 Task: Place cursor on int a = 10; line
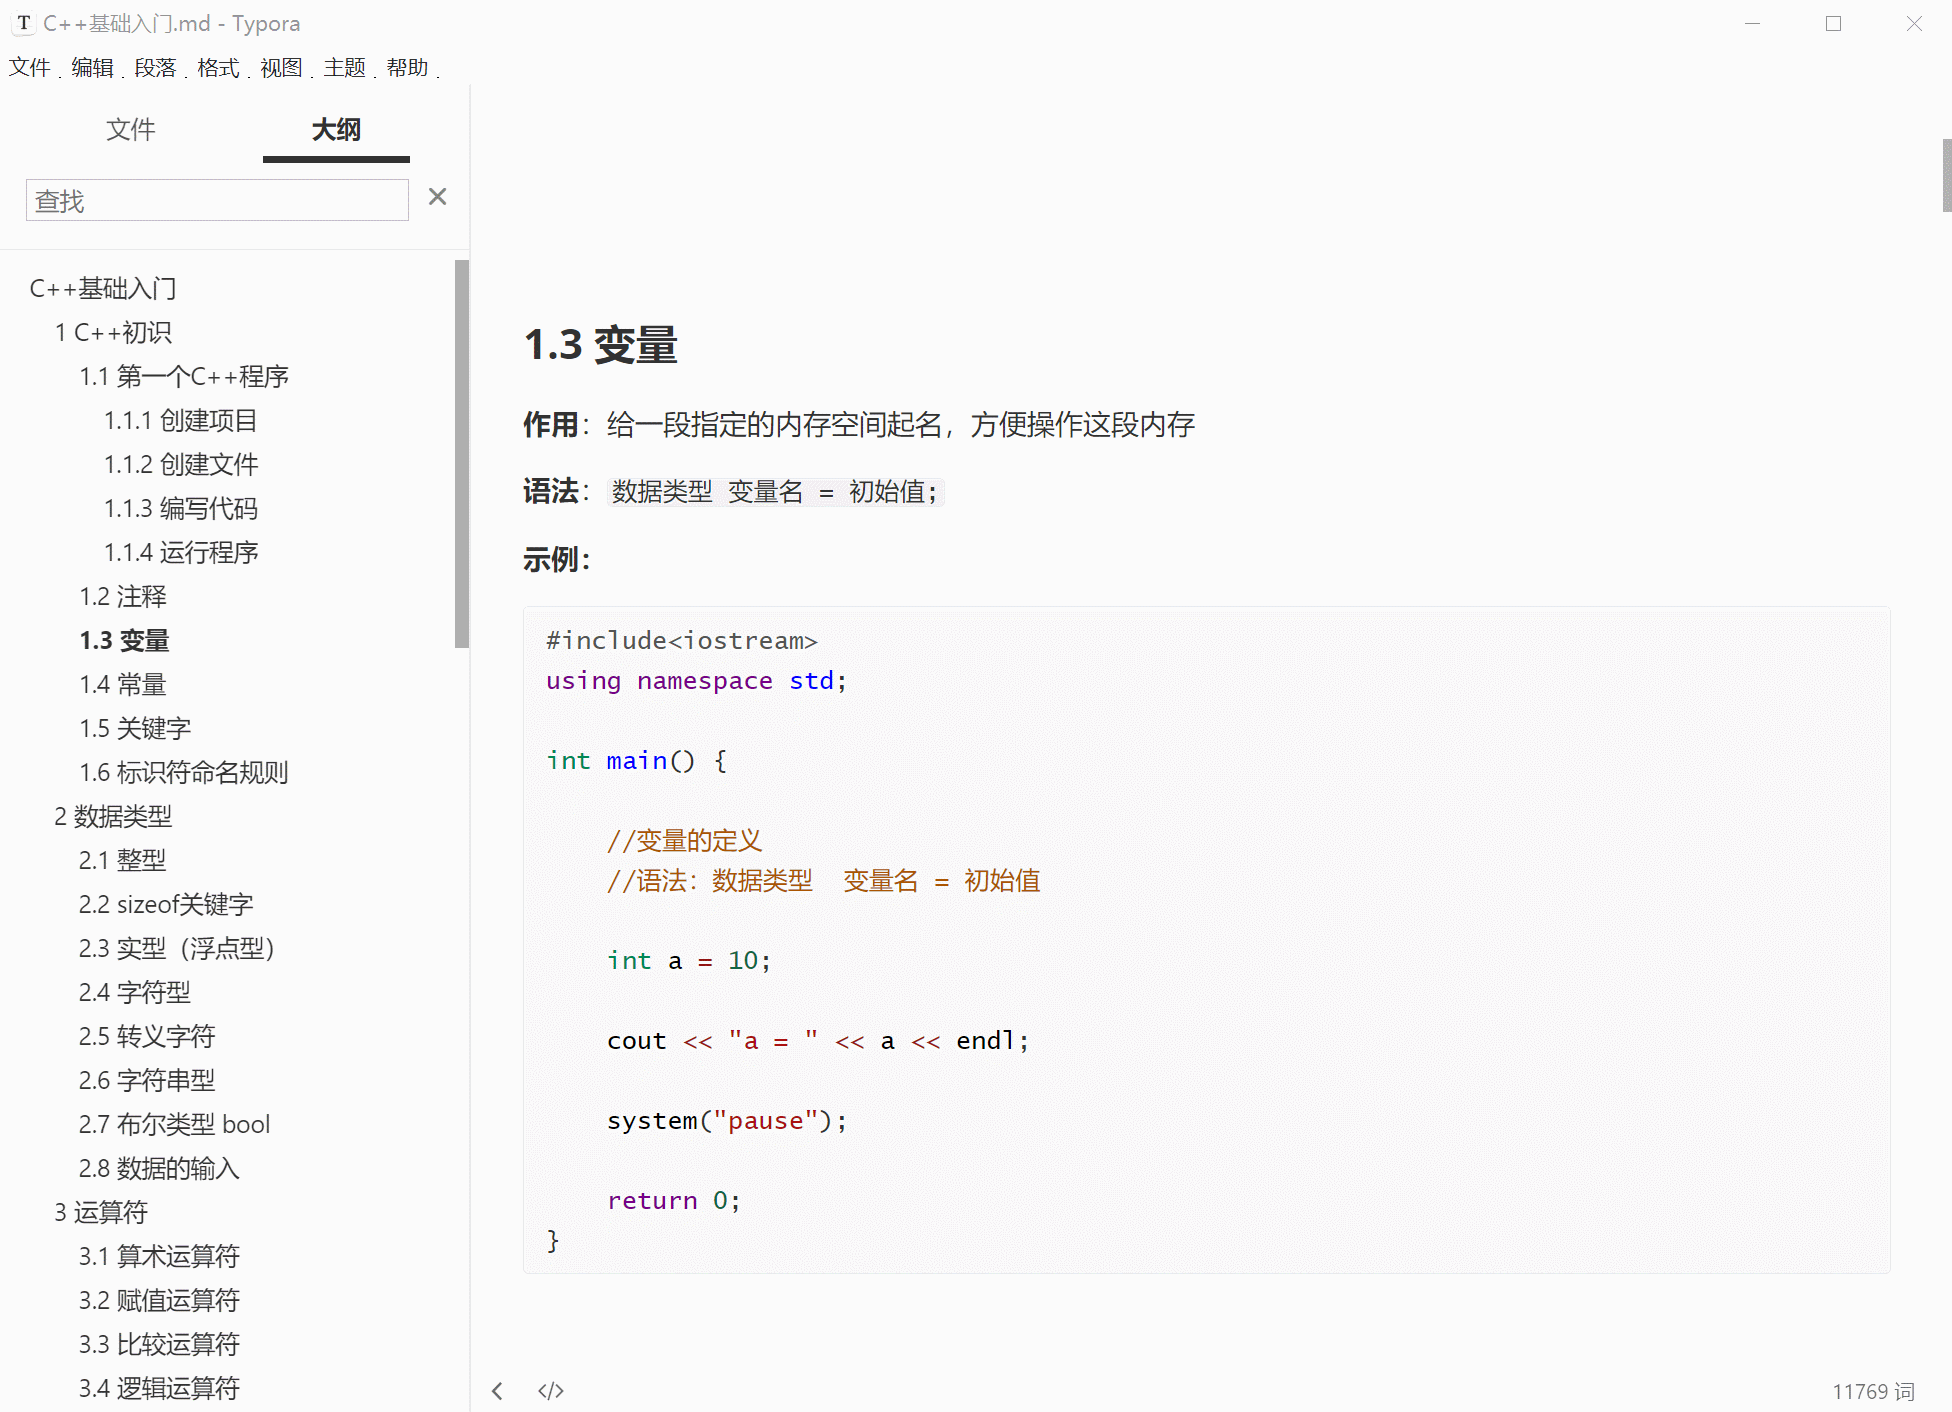(x=689, y=961)
